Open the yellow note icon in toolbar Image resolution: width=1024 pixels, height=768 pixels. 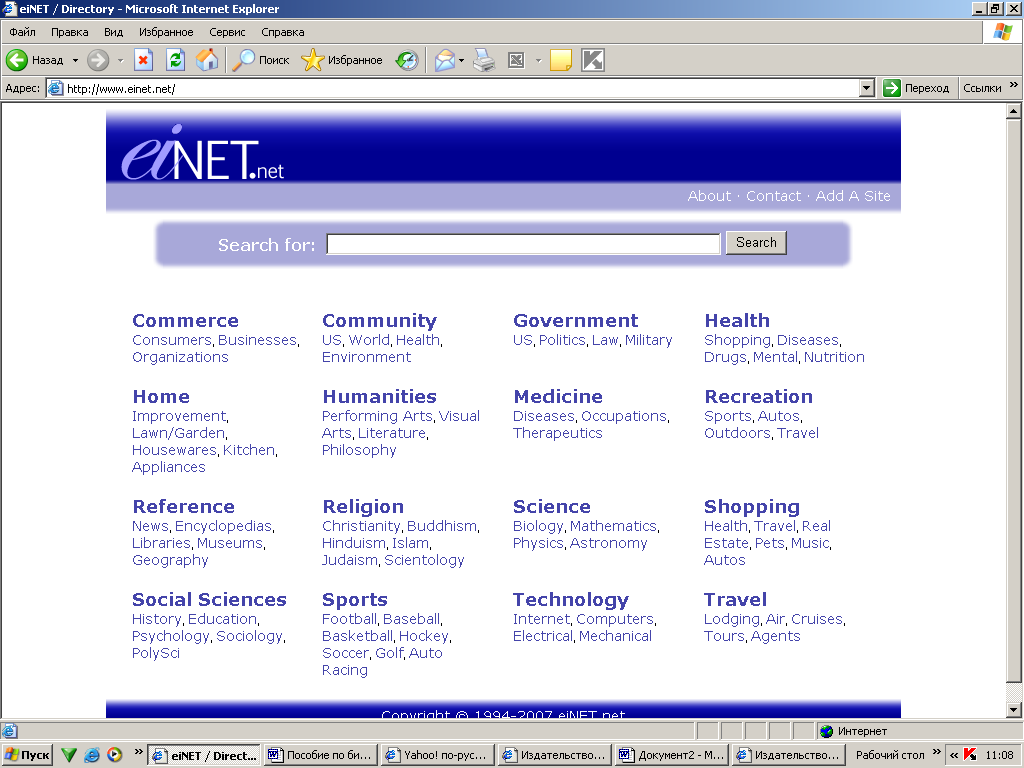(561, 60)
